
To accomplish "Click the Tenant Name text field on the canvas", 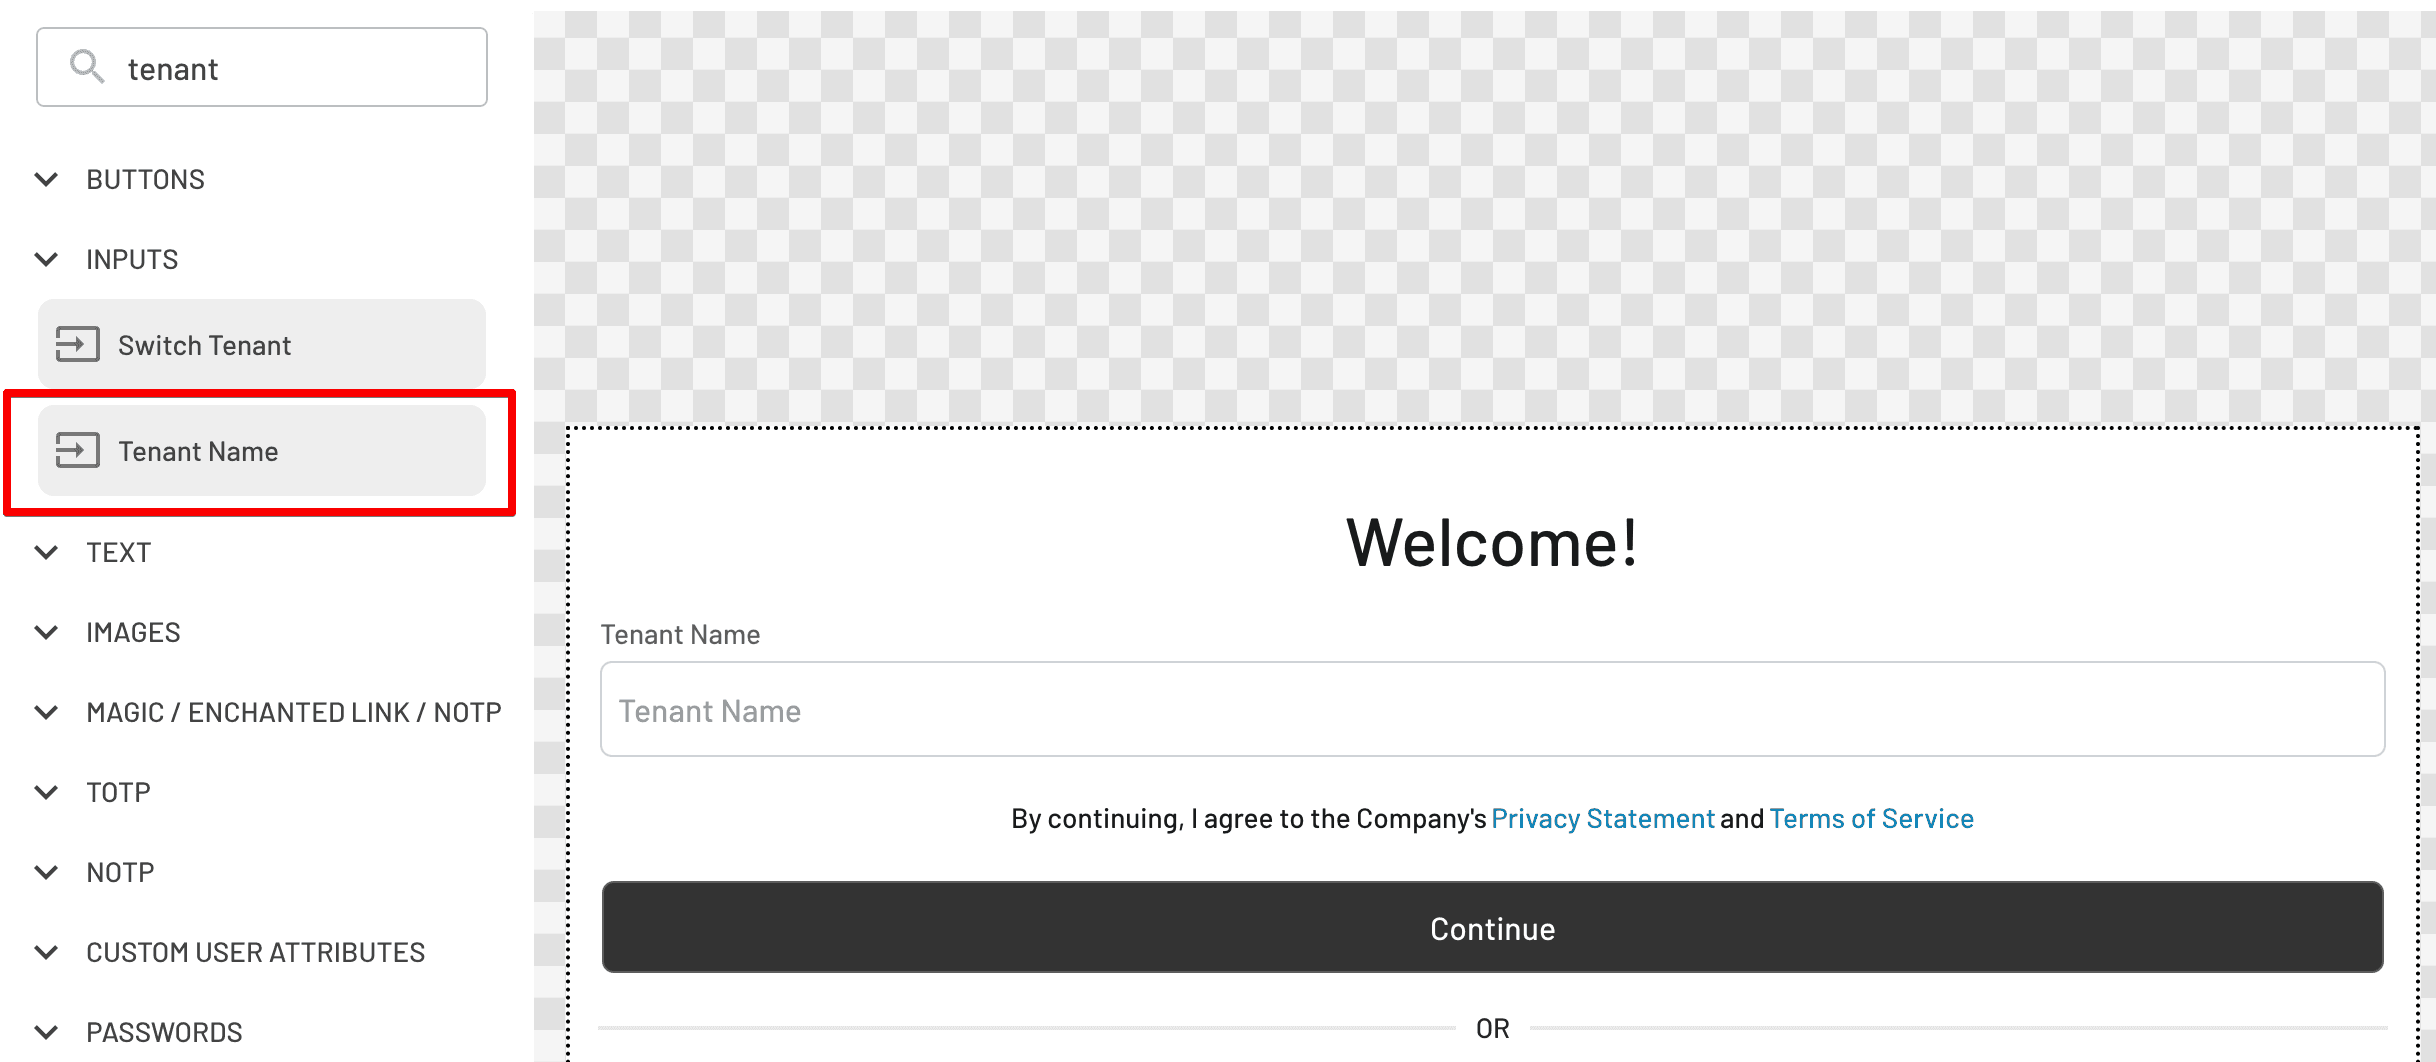I will coord(1492,709).
